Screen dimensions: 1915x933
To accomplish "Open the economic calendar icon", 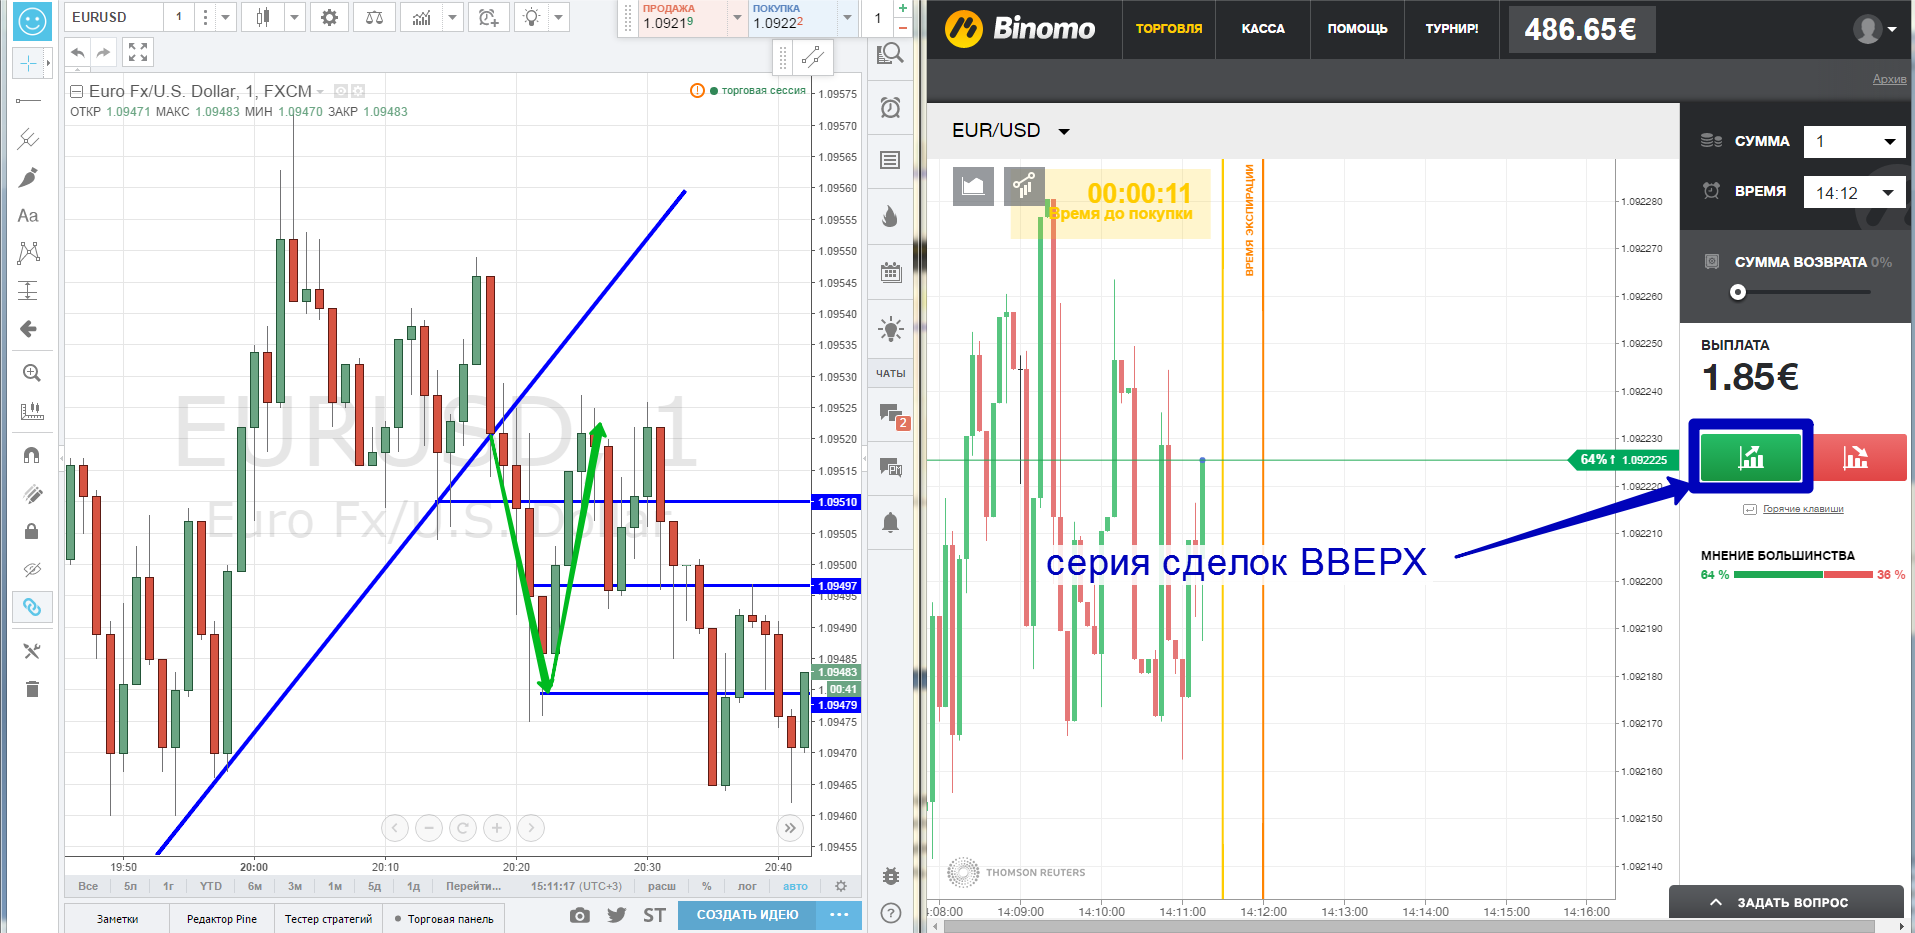I will 890,272.
